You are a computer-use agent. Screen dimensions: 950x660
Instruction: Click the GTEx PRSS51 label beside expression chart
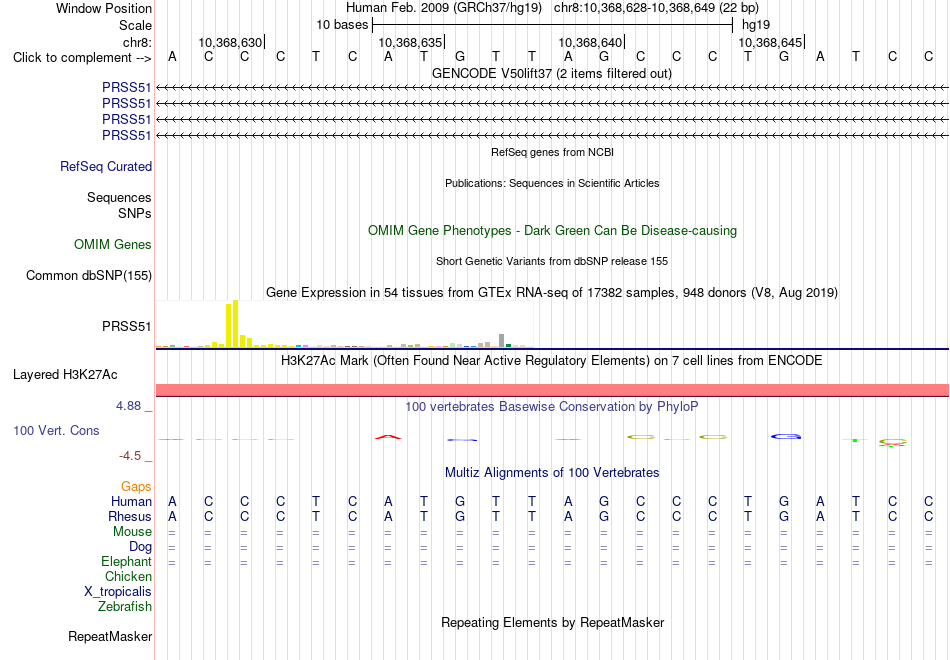click(x=127, y=326)
